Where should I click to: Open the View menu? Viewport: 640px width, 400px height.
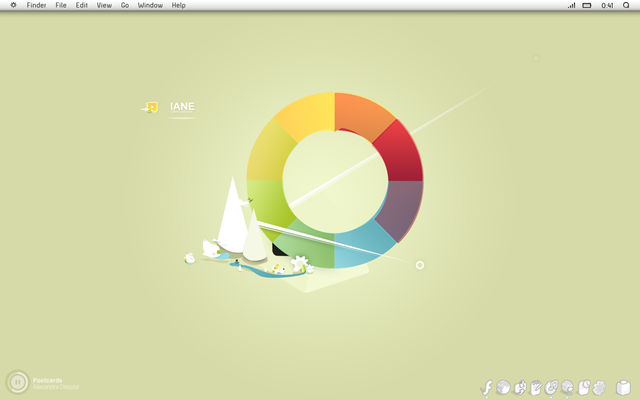(x=104, y=5)
